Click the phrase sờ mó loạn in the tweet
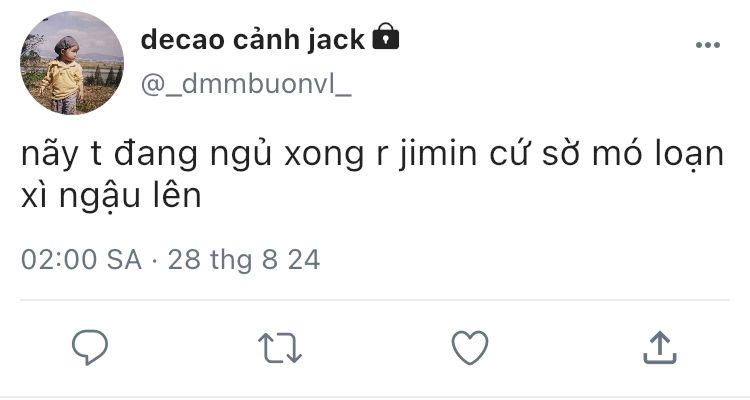 coord(632,155)
